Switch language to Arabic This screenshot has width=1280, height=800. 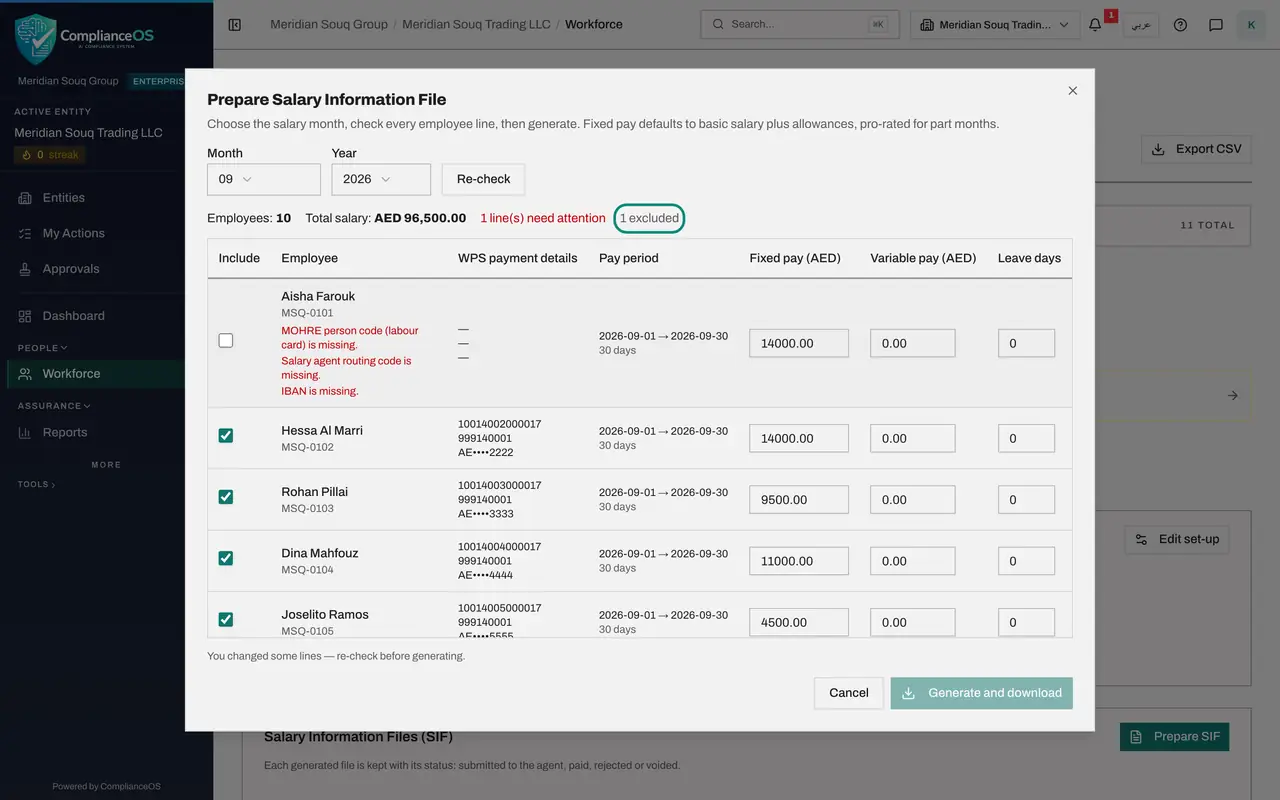click(x=1141, y=24)
